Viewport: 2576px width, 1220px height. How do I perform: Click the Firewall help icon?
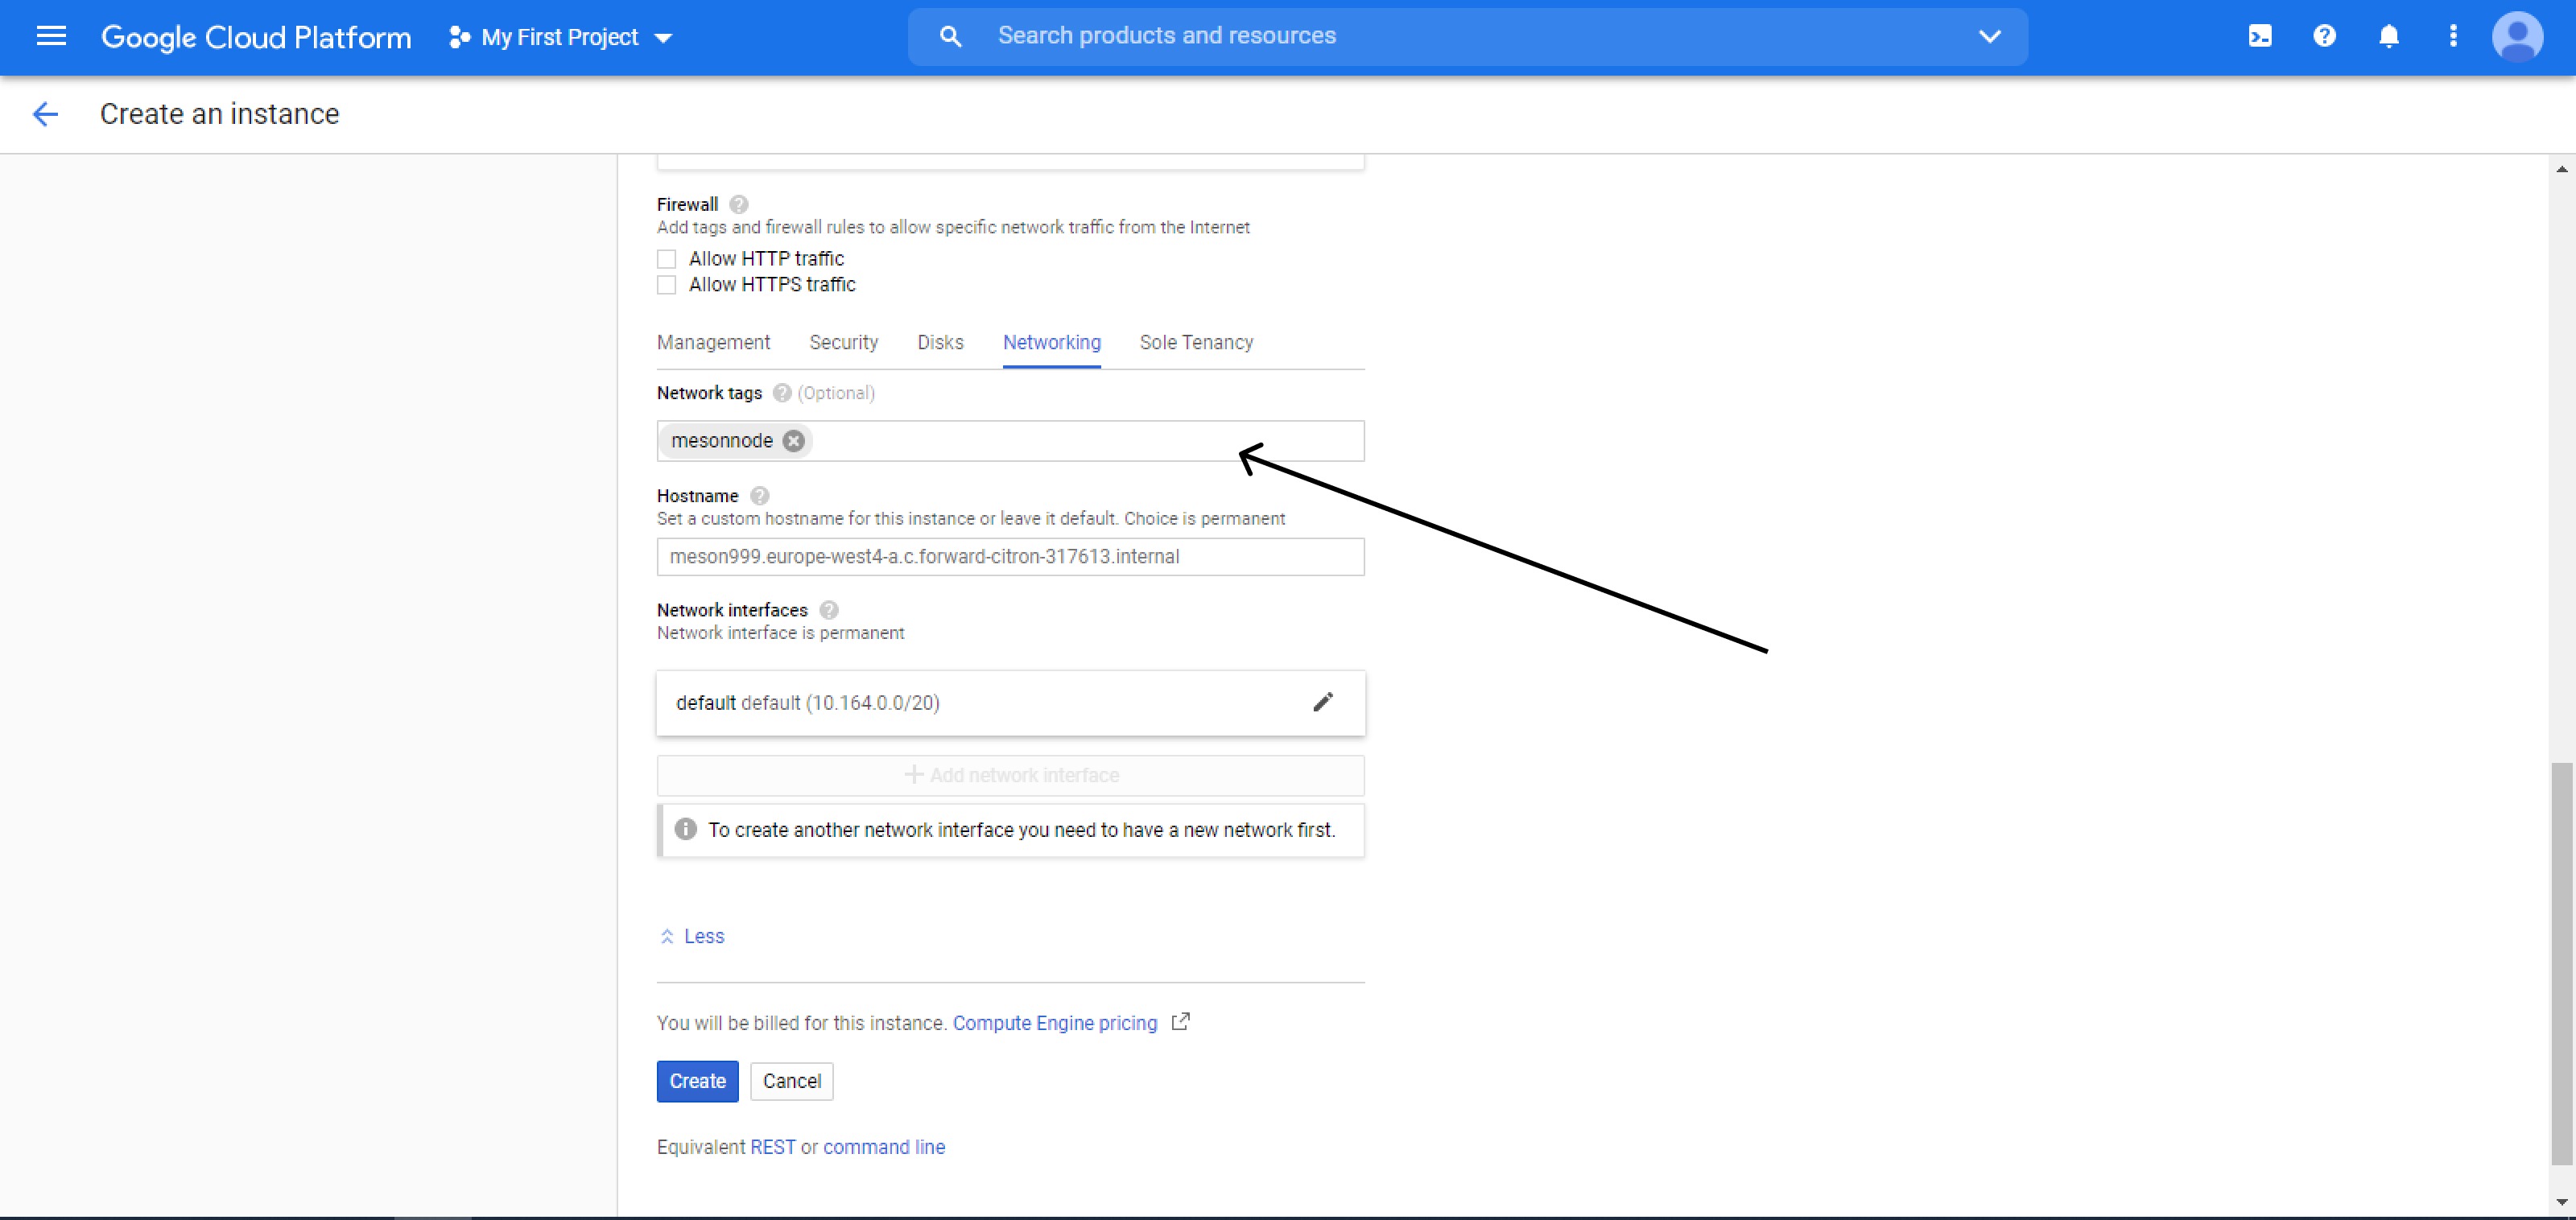(x=738, y=204)
